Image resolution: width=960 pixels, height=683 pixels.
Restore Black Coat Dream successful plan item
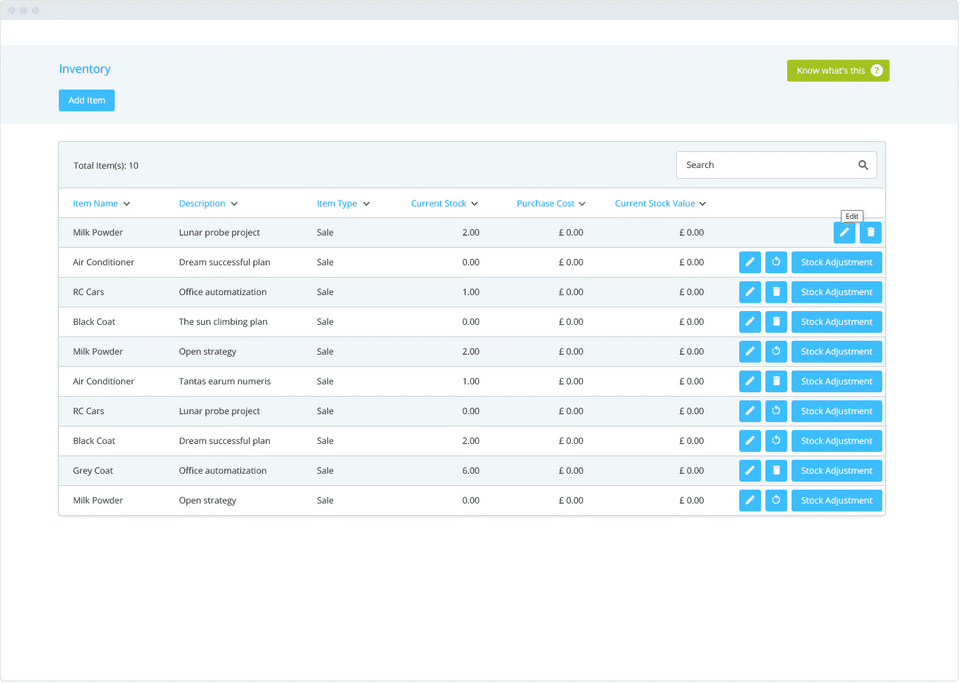776,441
